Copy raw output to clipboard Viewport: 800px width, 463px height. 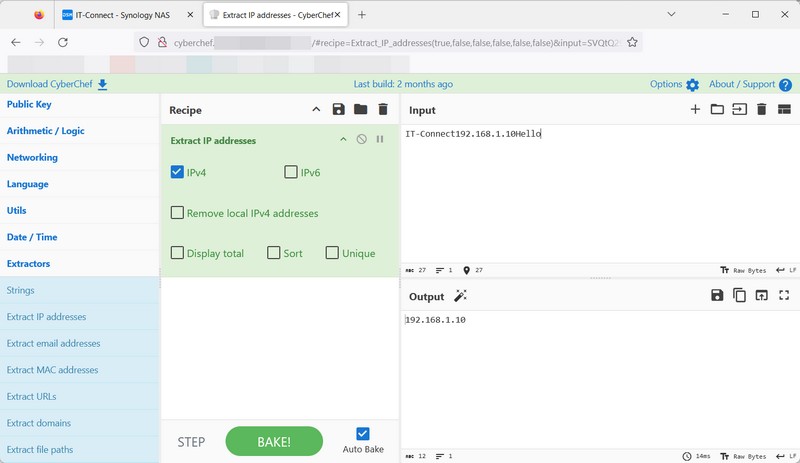[739, 295]
